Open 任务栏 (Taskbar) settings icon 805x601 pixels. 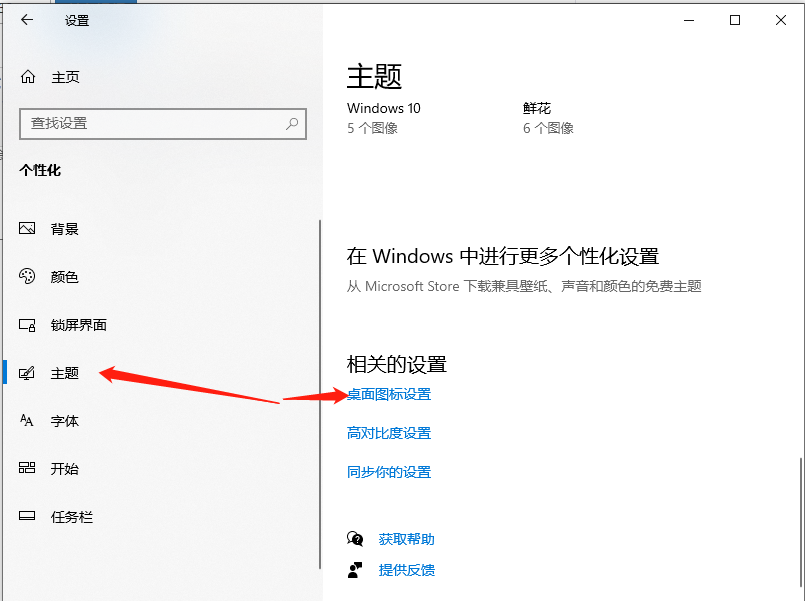(x=25, y=516)
